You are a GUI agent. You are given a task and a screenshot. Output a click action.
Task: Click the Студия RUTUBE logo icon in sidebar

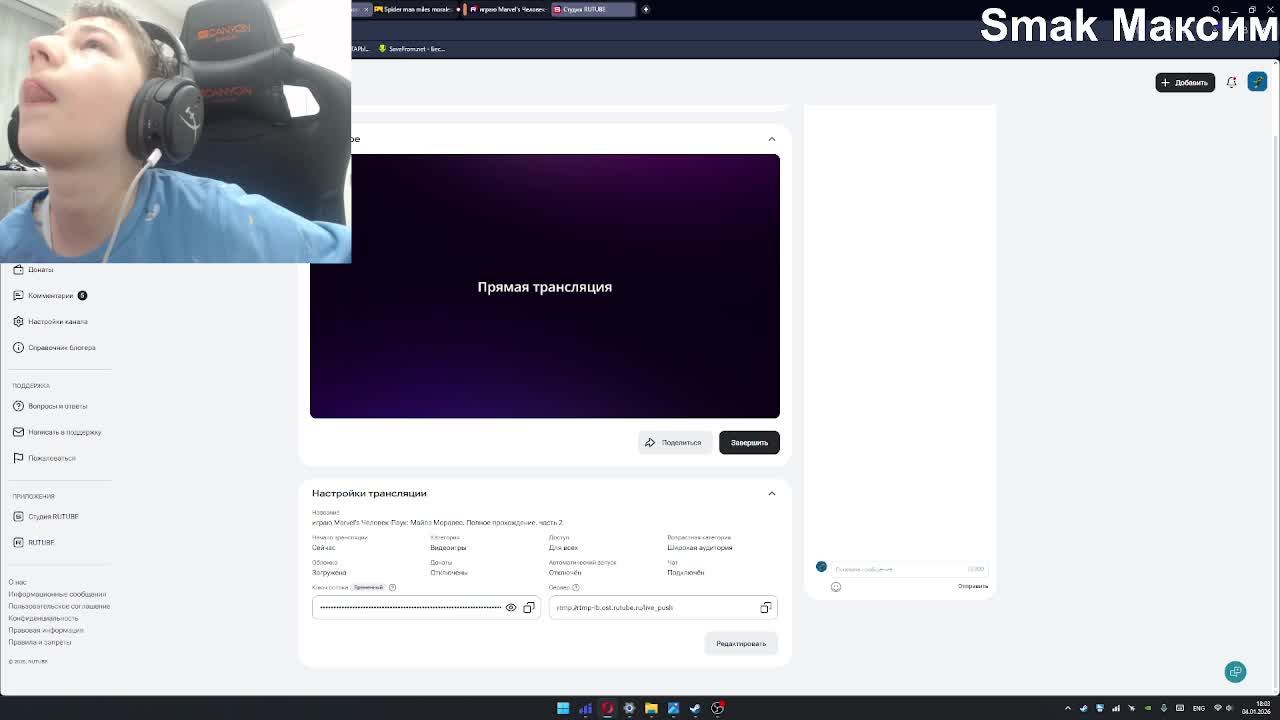click(18, 516)
